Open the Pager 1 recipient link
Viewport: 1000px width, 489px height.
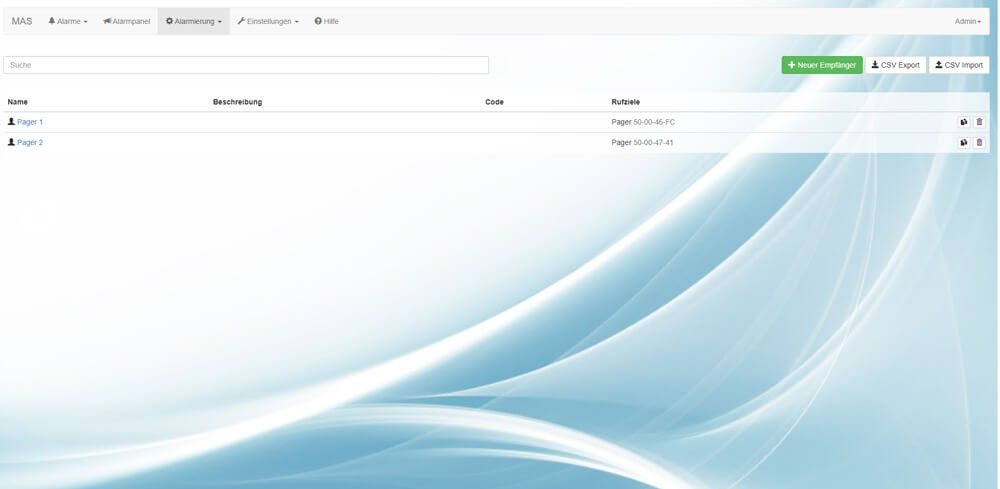(30, 122)
